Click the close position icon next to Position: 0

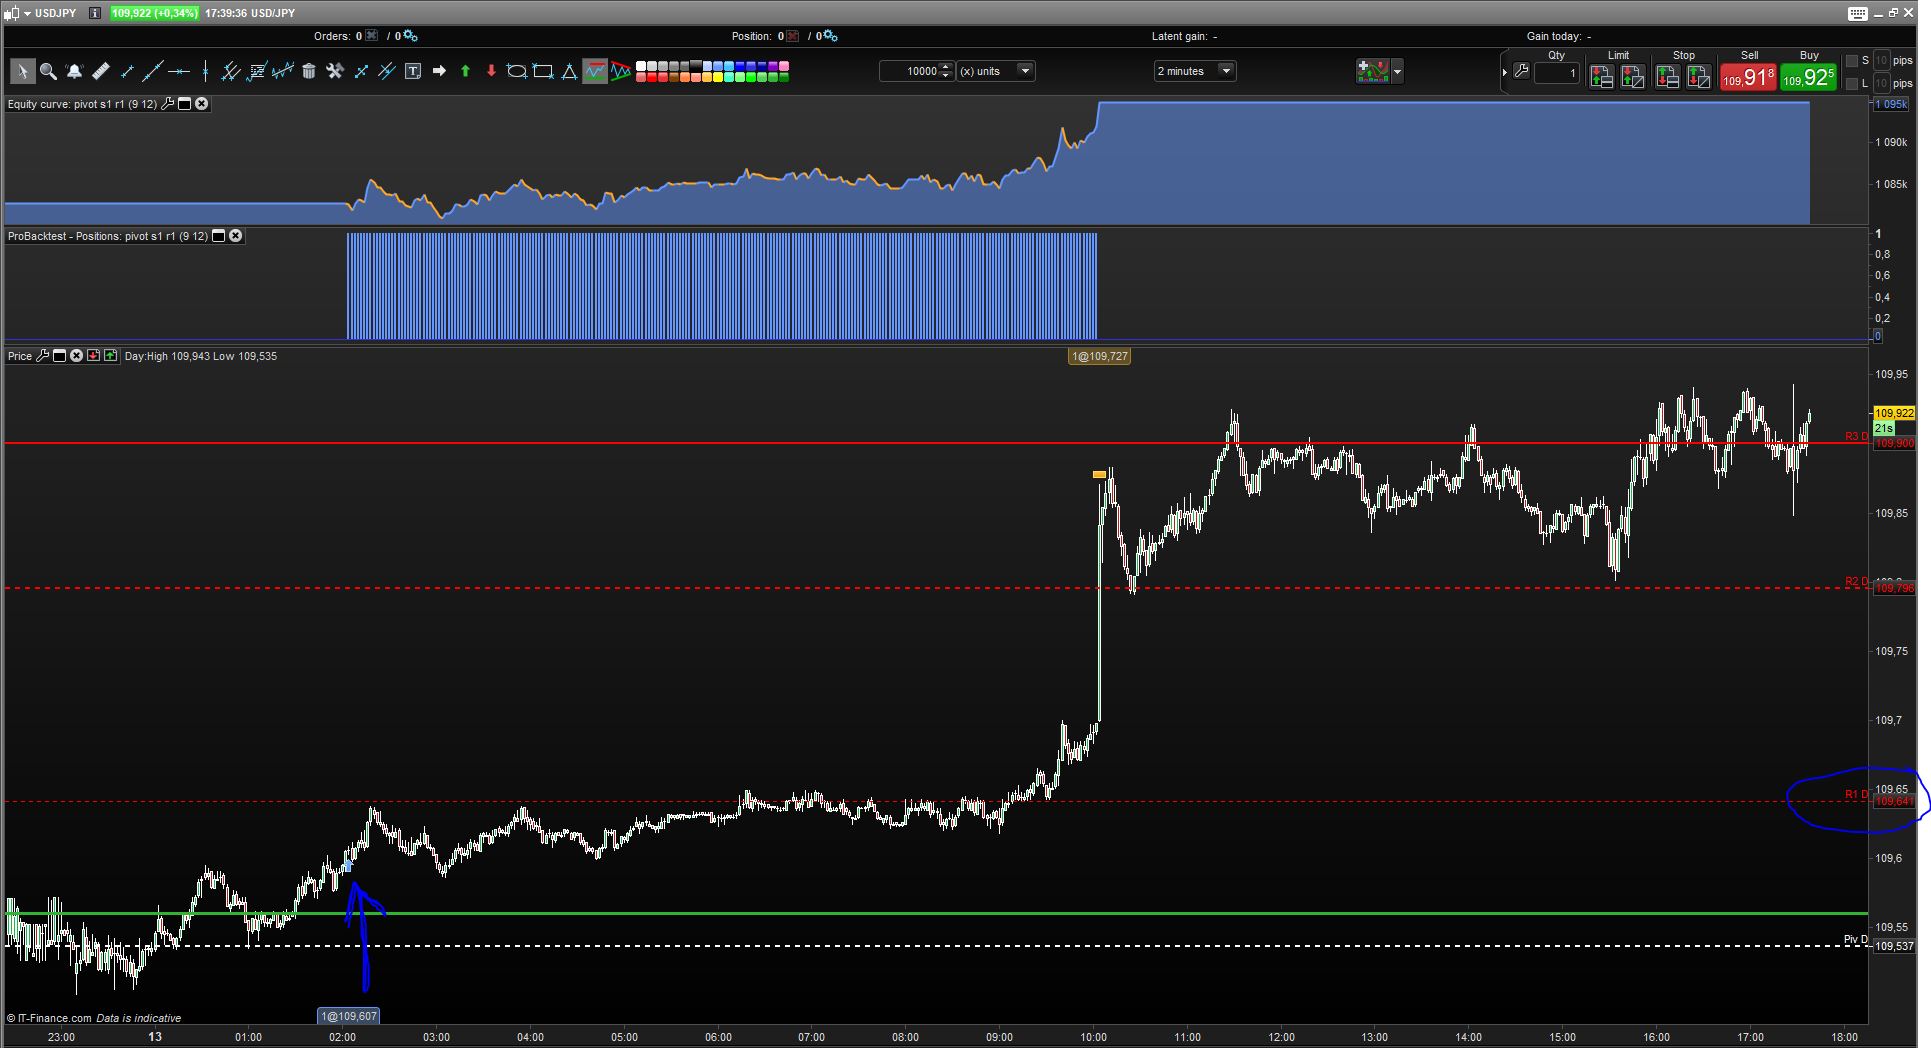792,36
